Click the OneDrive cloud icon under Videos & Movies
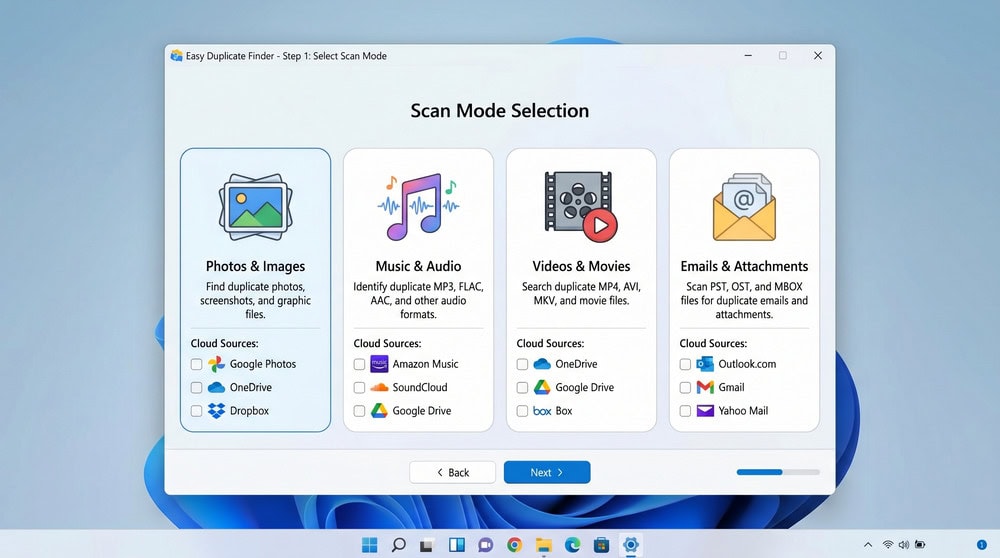 (x=542, y=363)
